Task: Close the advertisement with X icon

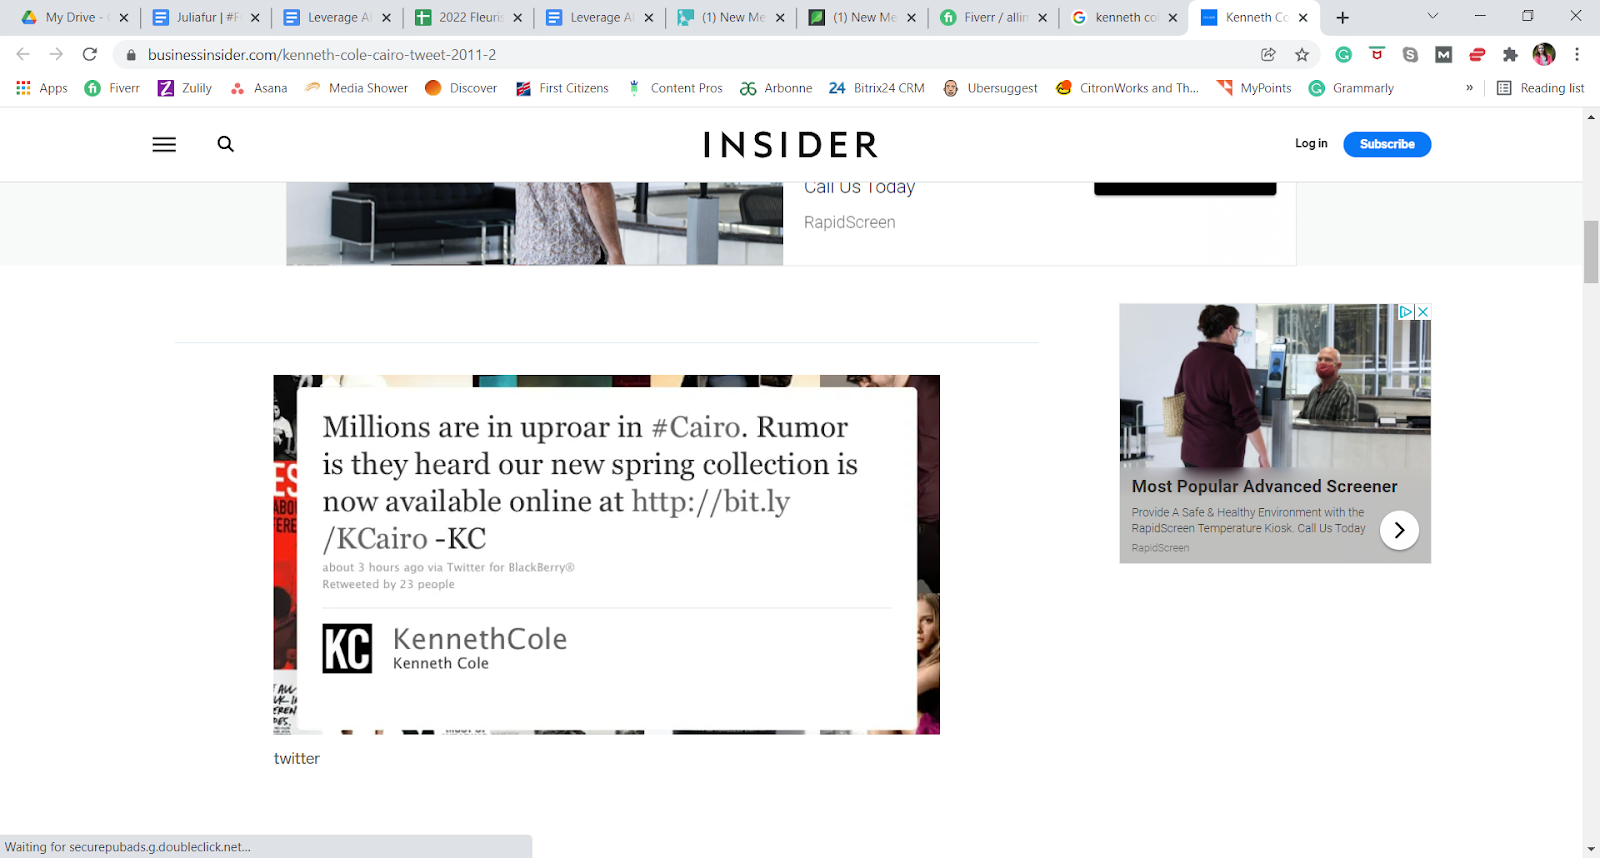Action: click(x=1423, y=312)
